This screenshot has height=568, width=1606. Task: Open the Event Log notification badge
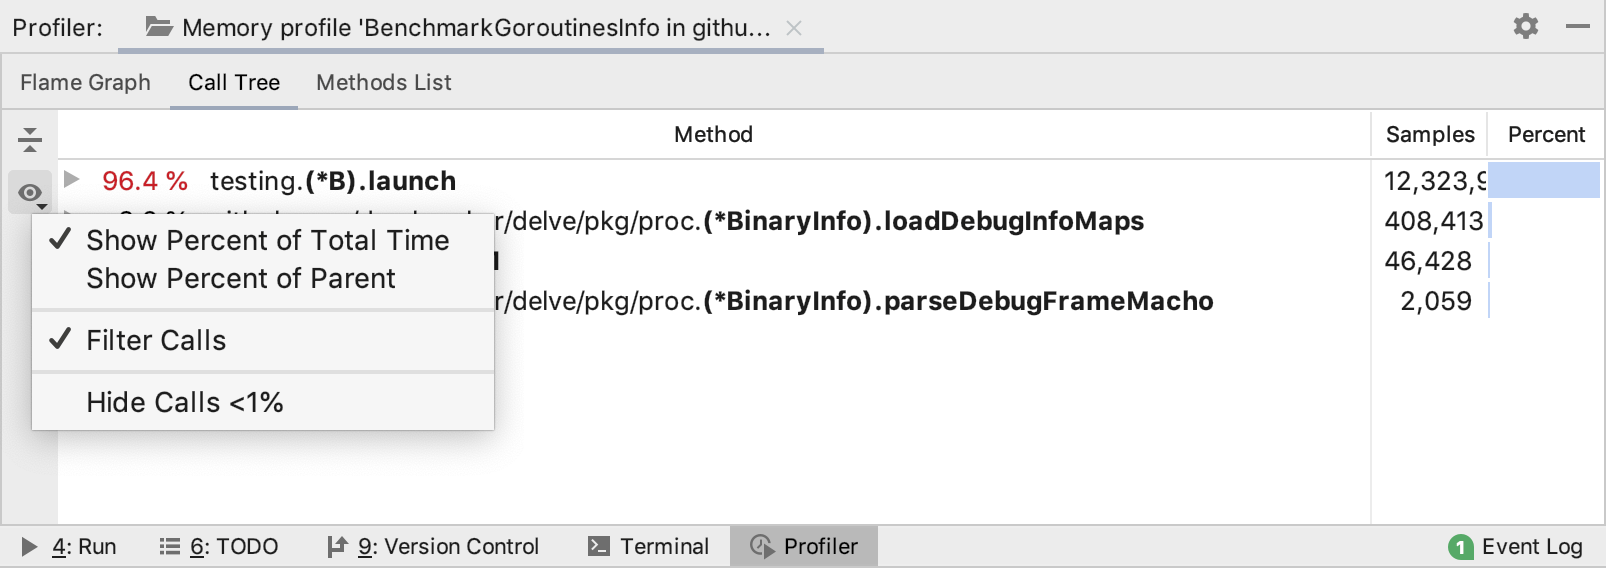(1460, 546)
